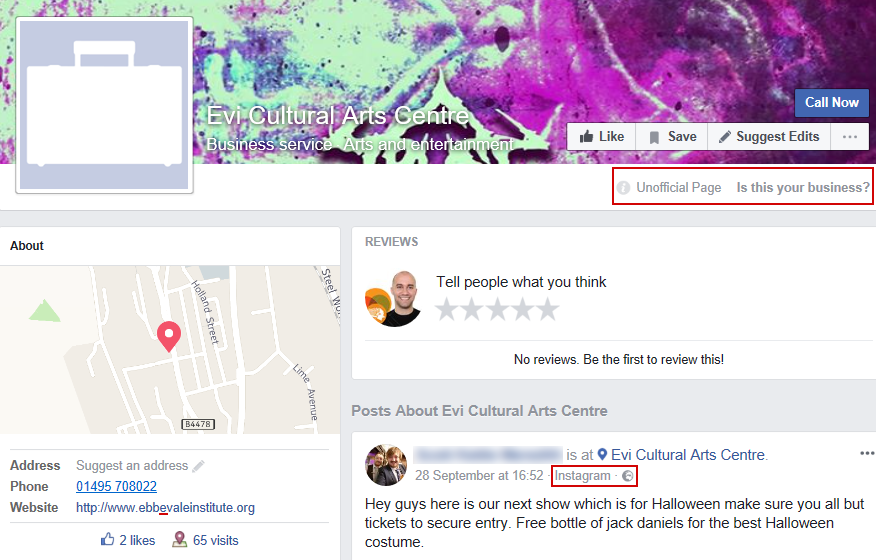The height and width of the screenshot is (560, 876).
Task: Click the post author's profile photo
Action: click(x=386, y=465)
